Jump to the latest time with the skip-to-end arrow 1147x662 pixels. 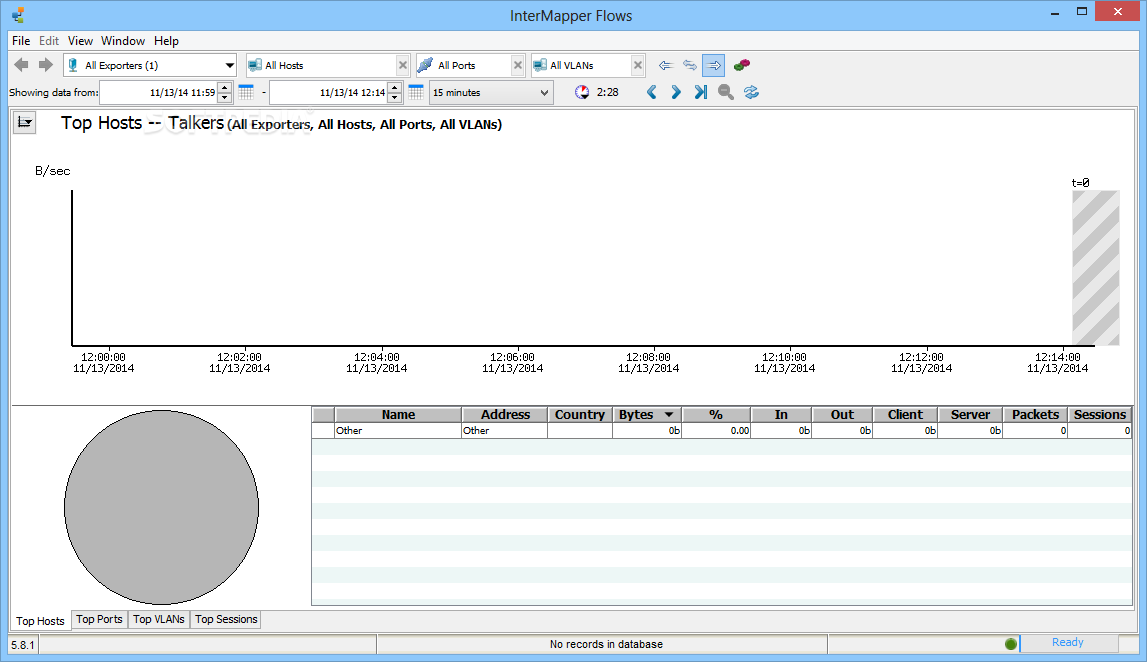click(x=701, y=92)
